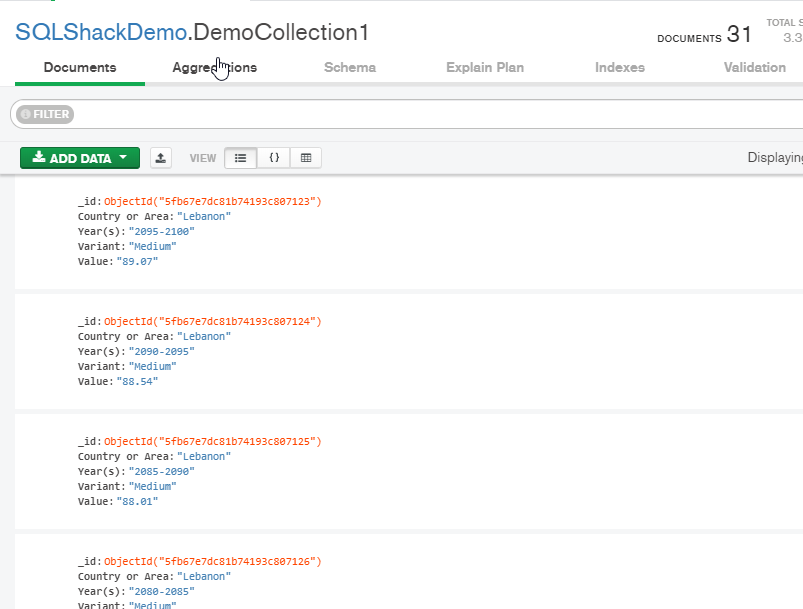Click the Value "89.07" field
Viewport: 803px width, 609px height.
point(137,261)
